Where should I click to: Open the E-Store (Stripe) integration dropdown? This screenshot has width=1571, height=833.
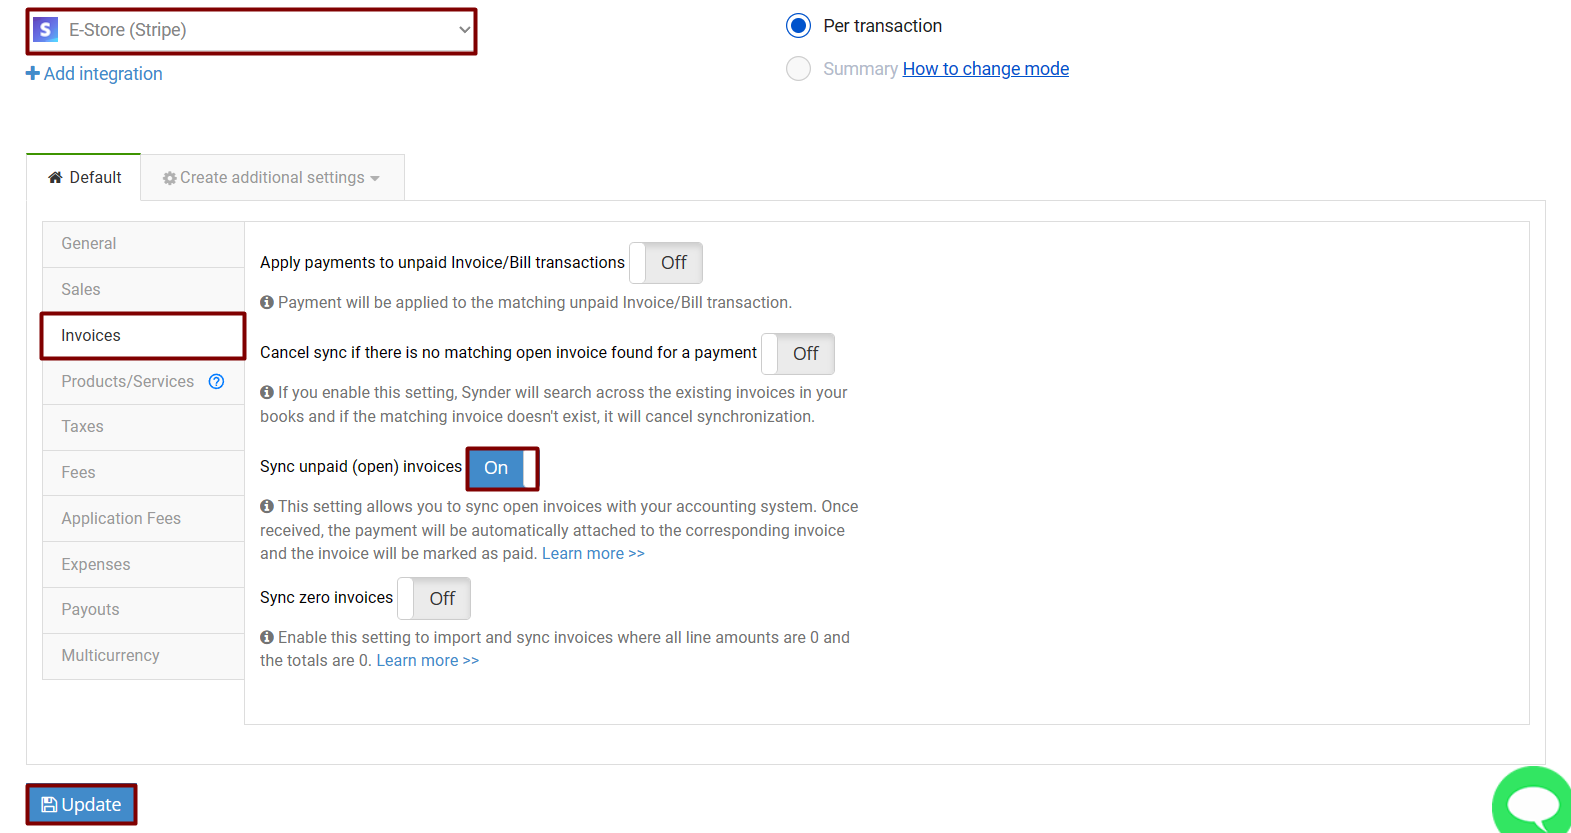[x=251, y=30]
